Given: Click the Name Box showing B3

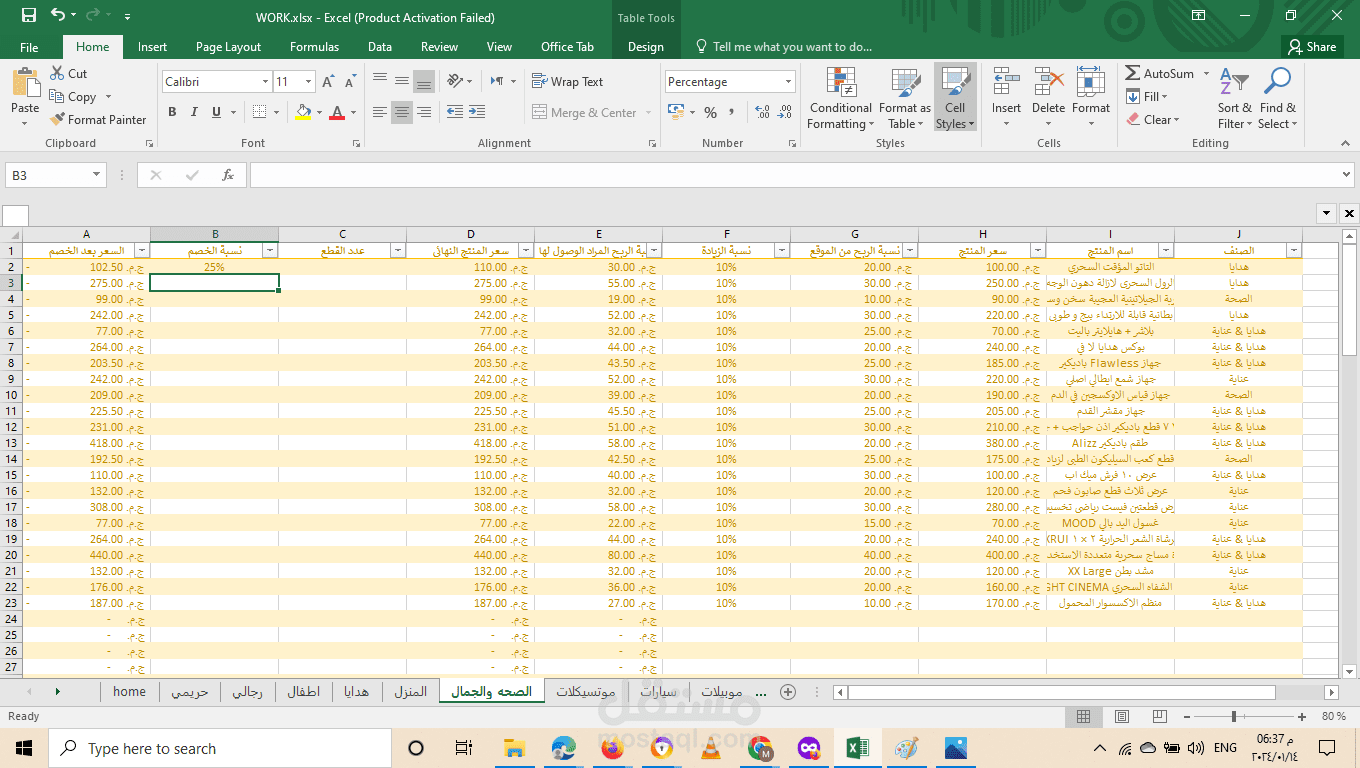Looking at the screenshot, I should coord(56,175).
